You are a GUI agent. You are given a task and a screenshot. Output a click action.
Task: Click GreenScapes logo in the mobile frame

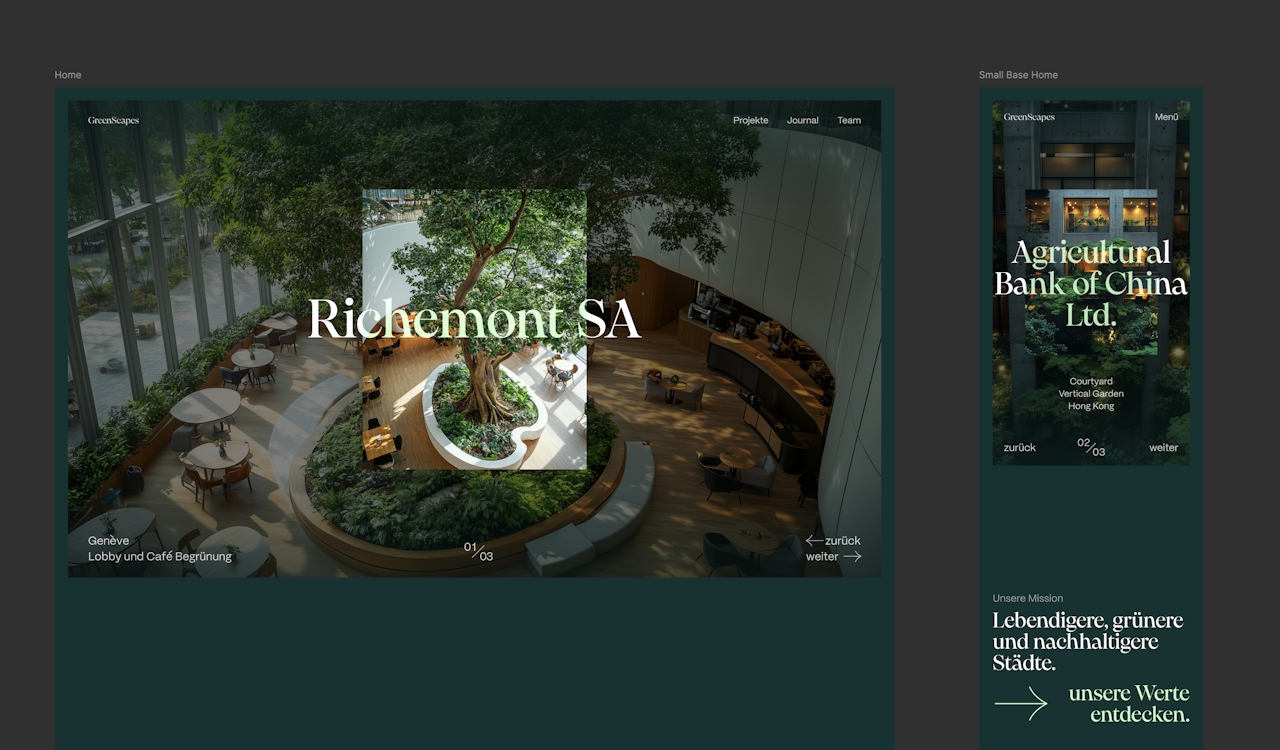click(1029, 117)
